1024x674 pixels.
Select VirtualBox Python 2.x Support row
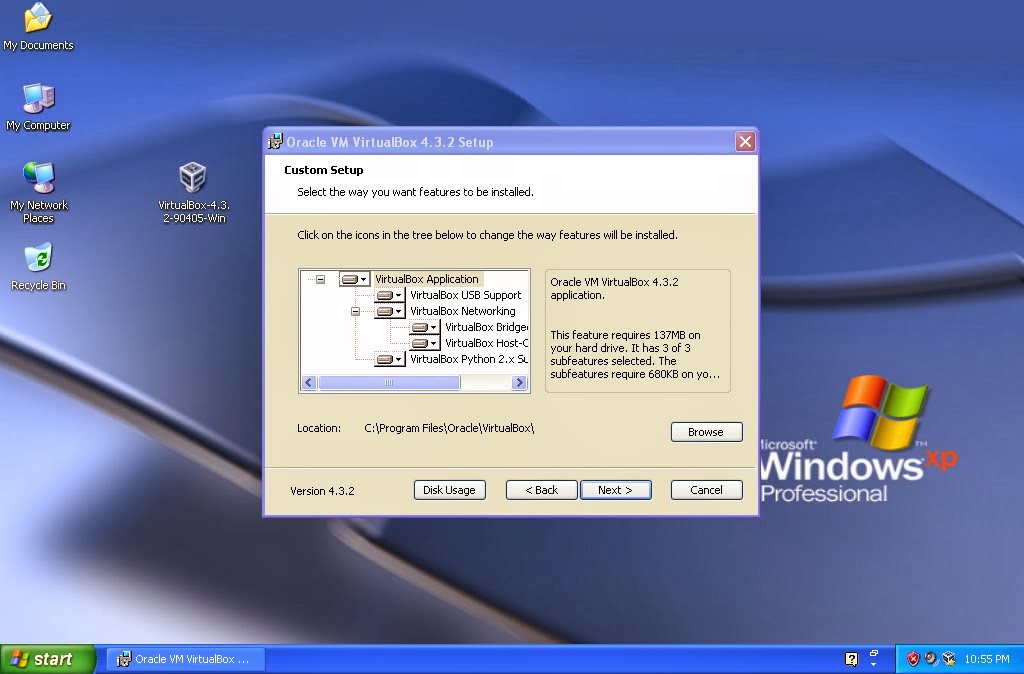pyautogui.click(x=468, y=359)
